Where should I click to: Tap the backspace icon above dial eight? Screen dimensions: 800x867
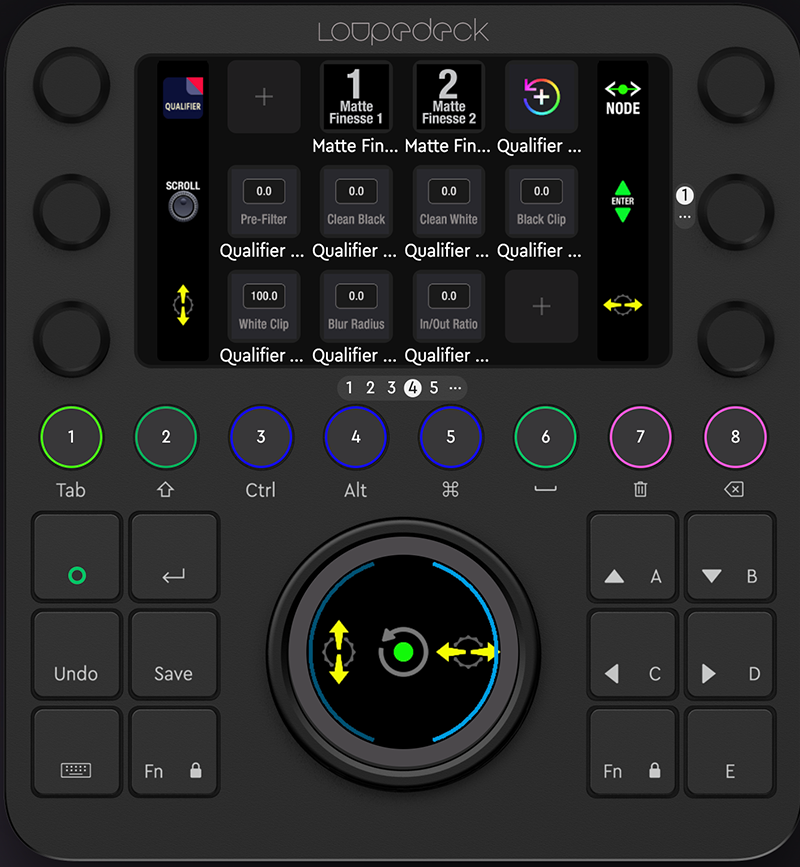point(735,490)
